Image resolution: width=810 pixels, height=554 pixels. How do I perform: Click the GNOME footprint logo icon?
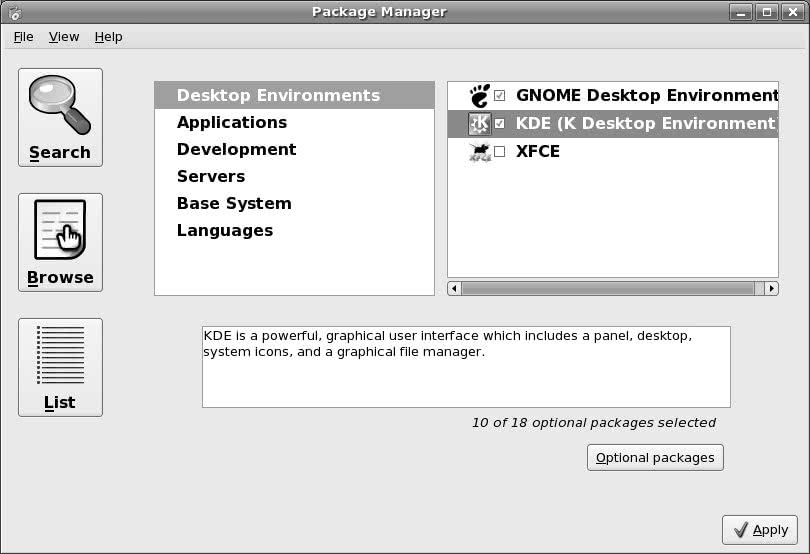[x=479, y=96]
